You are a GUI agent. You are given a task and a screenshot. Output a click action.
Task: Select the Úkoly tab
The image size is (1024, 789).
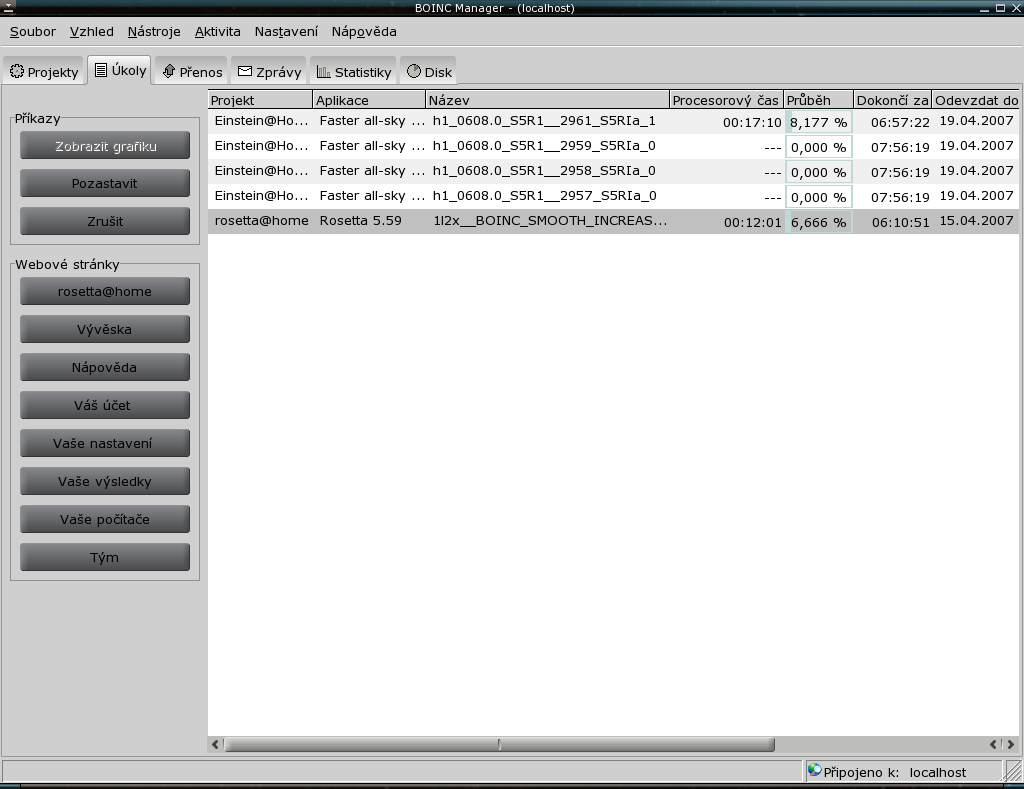120,70
